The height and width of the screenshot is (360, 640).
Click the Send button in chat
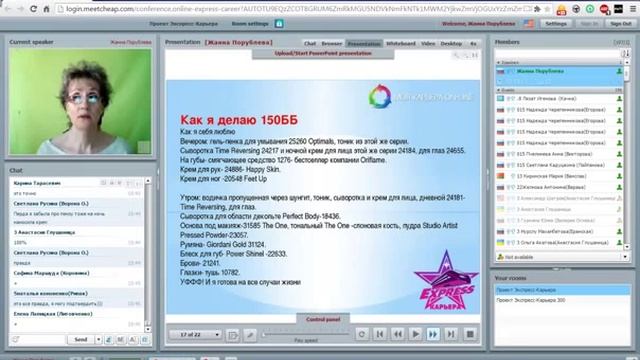(80, 339)
